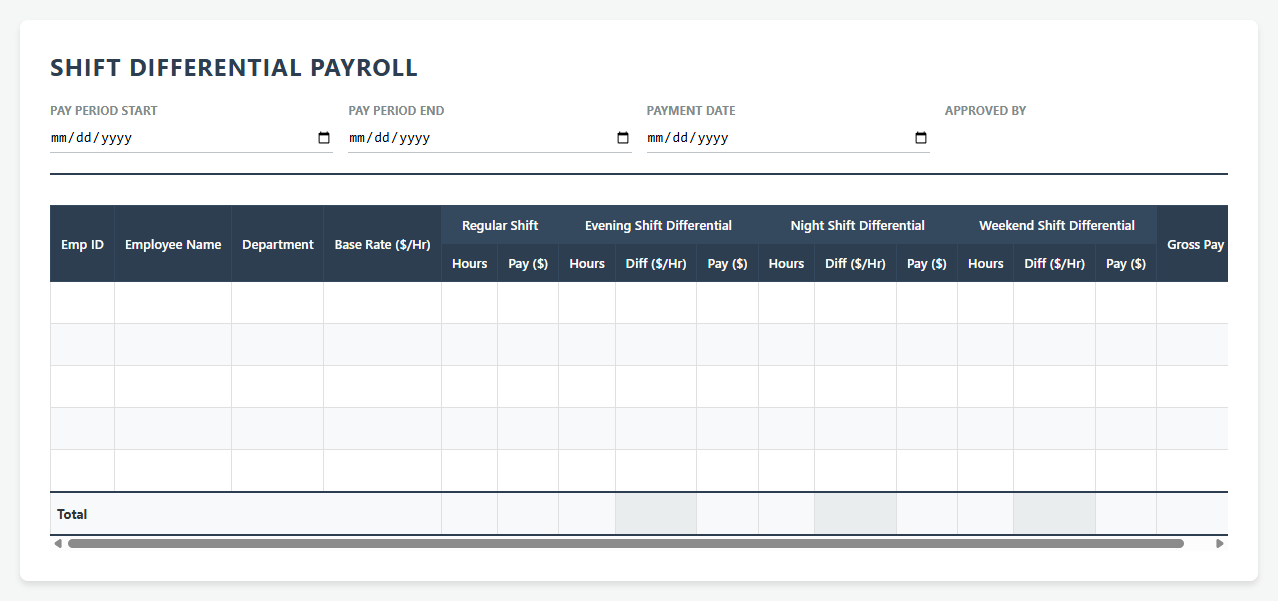Click the Department column header

tap(278, 244)
